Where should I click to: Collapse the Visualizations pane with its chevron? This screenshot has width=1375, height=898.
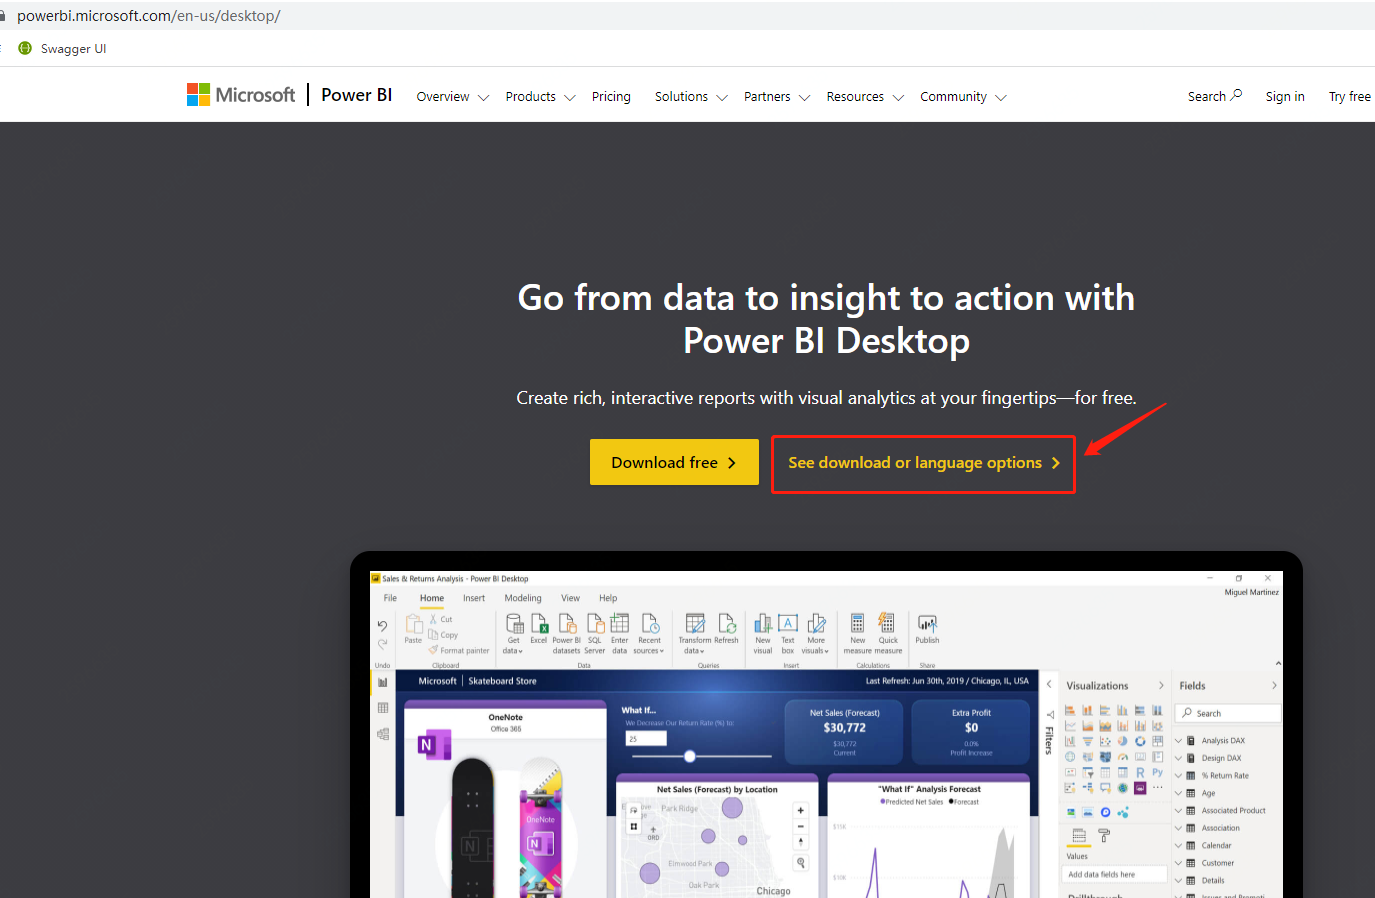[1161, 686]
